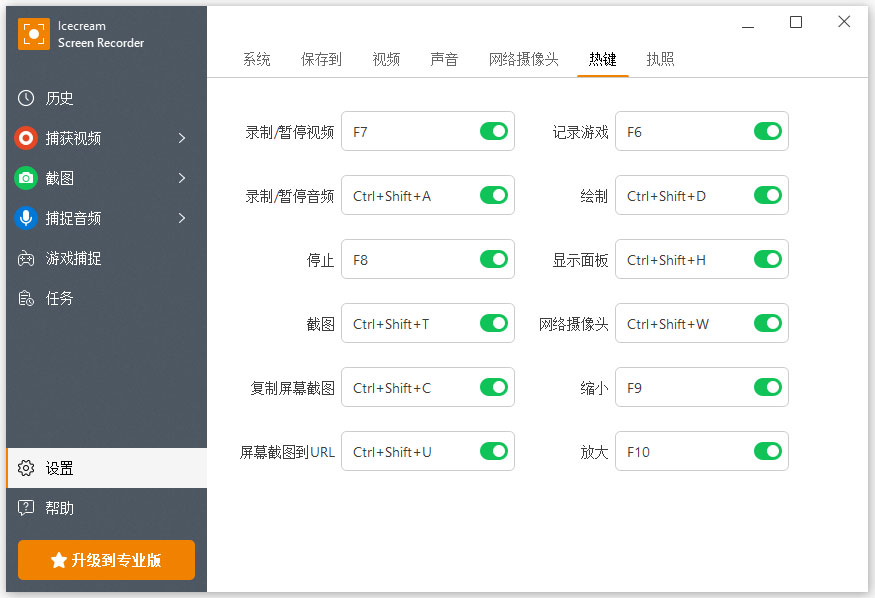Click the 截图 screenshot camera icon
875x598 pixels.
(x=23, y=178)
